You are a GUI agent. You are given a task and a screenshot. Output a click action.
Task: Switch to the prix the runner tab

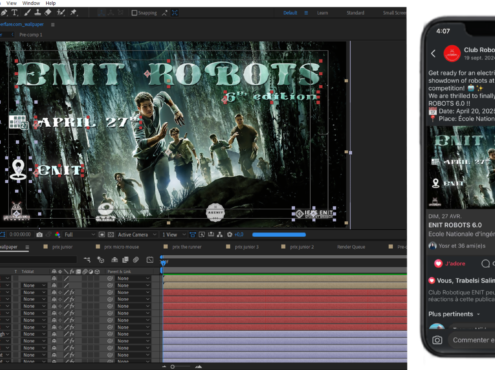pos(187,247)
